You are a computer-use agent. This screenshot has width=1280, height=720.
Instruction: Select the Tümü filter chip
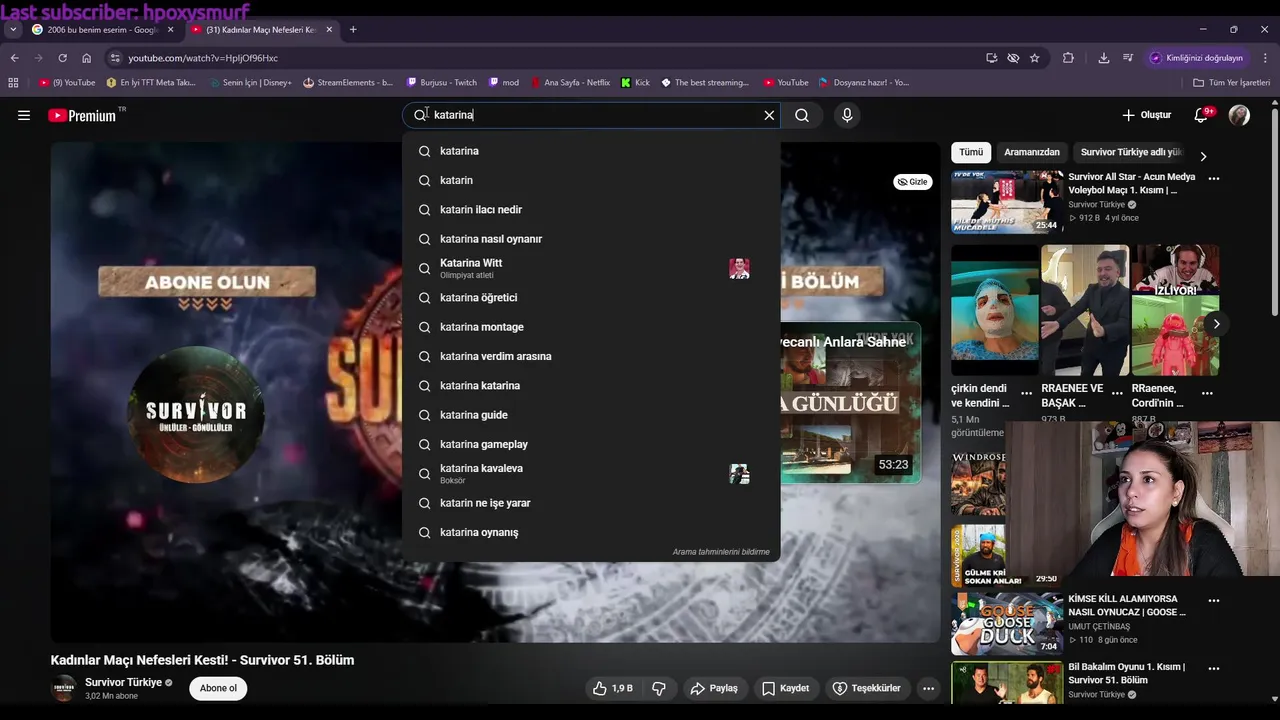coord(971,153)
